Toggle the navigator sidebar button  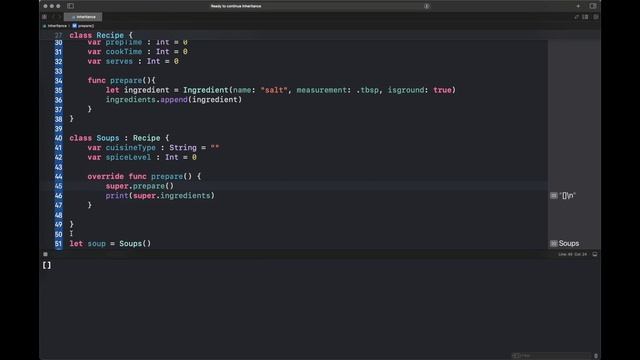pyautogui.click(x=71, y=6)
